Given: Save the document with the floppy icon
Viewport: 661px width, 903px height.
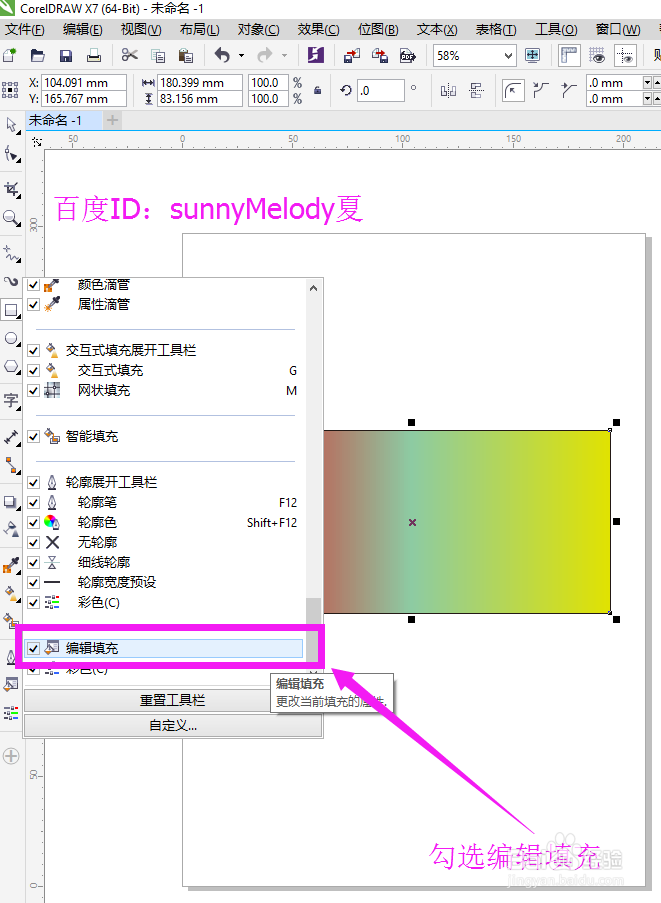Looking at the screenshot, I should 66,55.
